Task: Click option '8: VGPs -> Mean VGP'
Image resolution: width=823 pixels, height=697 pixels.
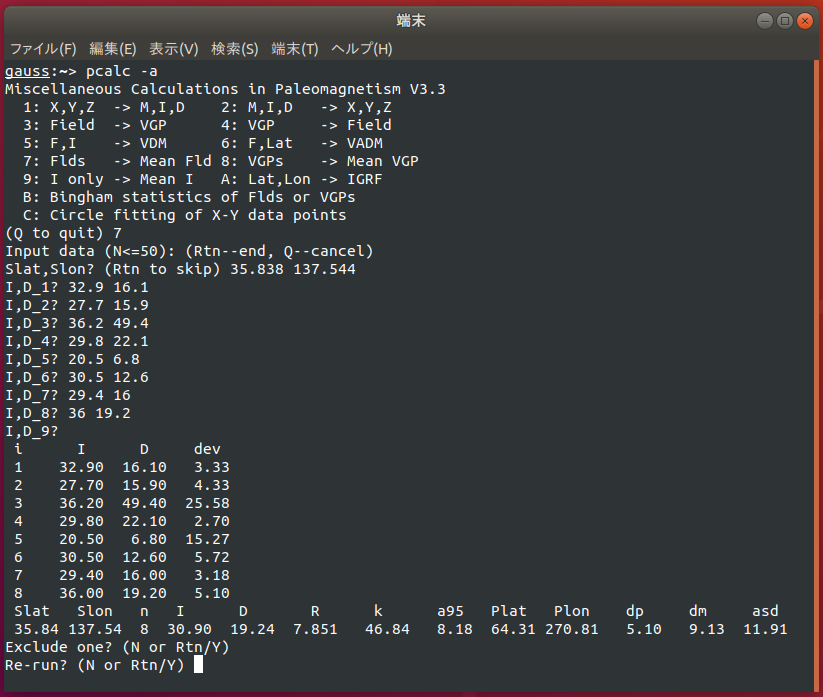Action: pyautogui.click(x=320, y=161)
